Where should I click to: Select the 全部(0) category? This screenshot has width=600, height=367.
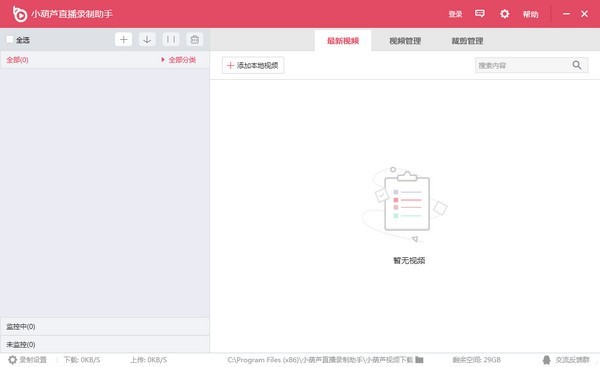17,60
